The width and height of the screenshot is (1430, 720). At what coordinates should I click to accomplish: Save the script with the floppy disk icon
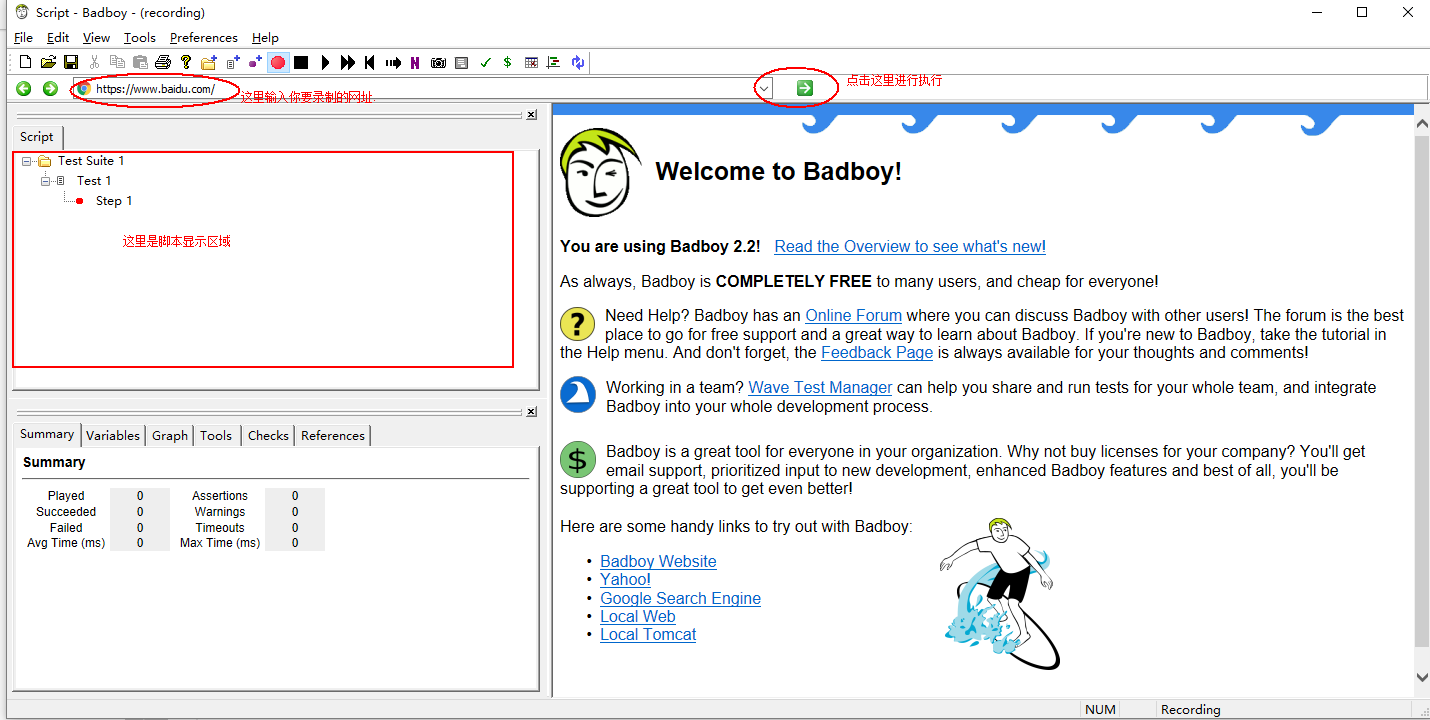click(71, 62)
